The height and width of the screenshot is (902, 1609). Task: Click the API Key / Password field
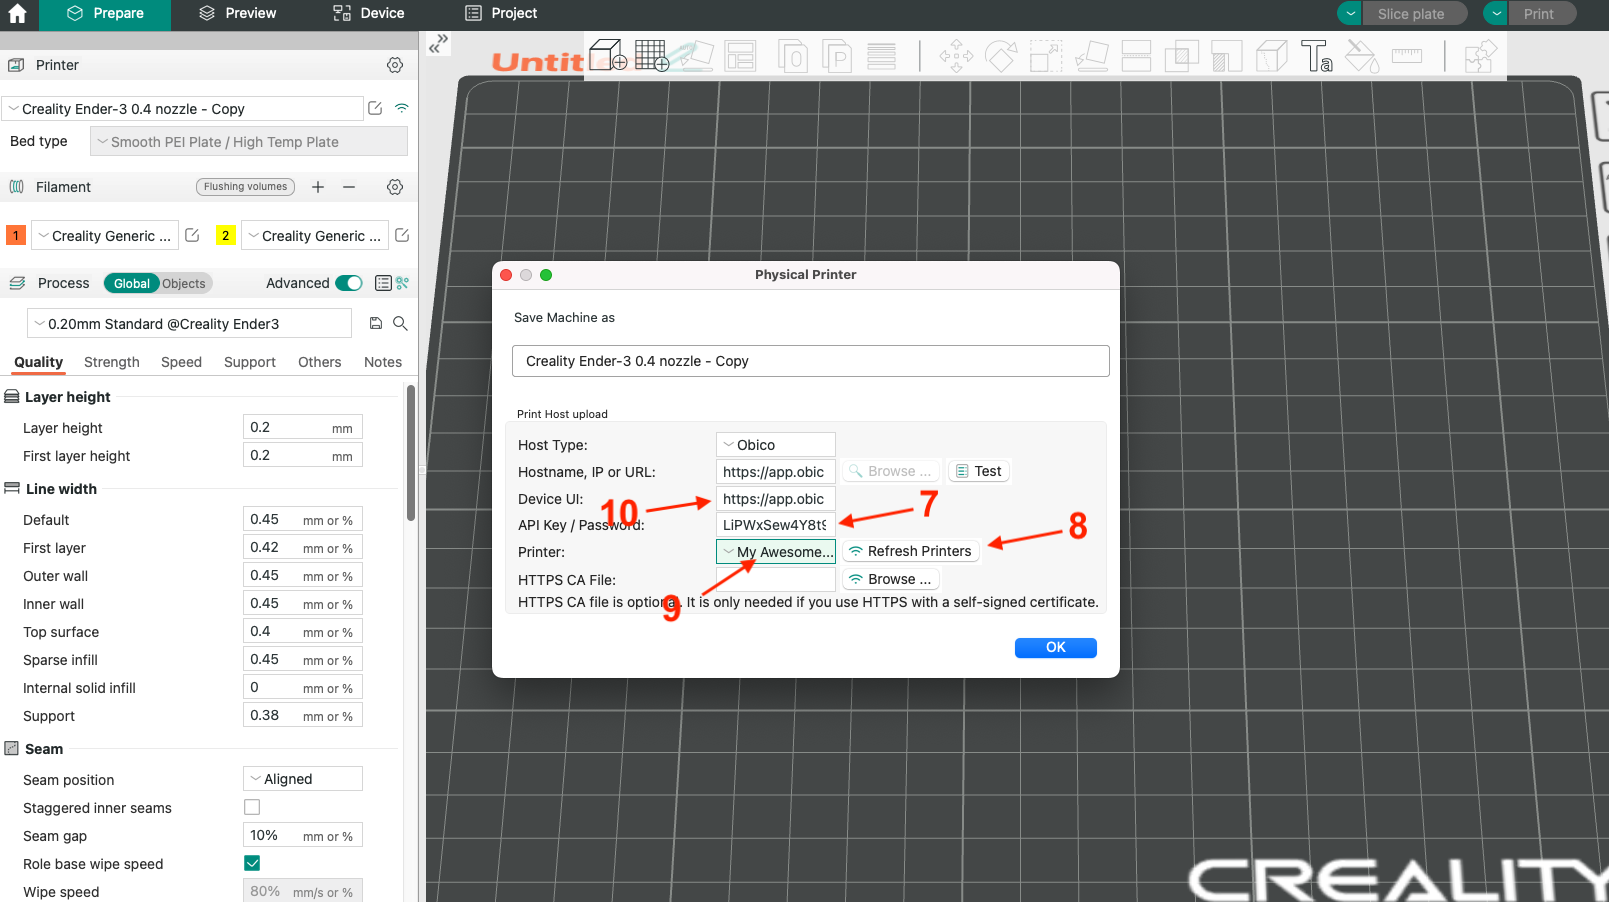[x=776, y=525]
